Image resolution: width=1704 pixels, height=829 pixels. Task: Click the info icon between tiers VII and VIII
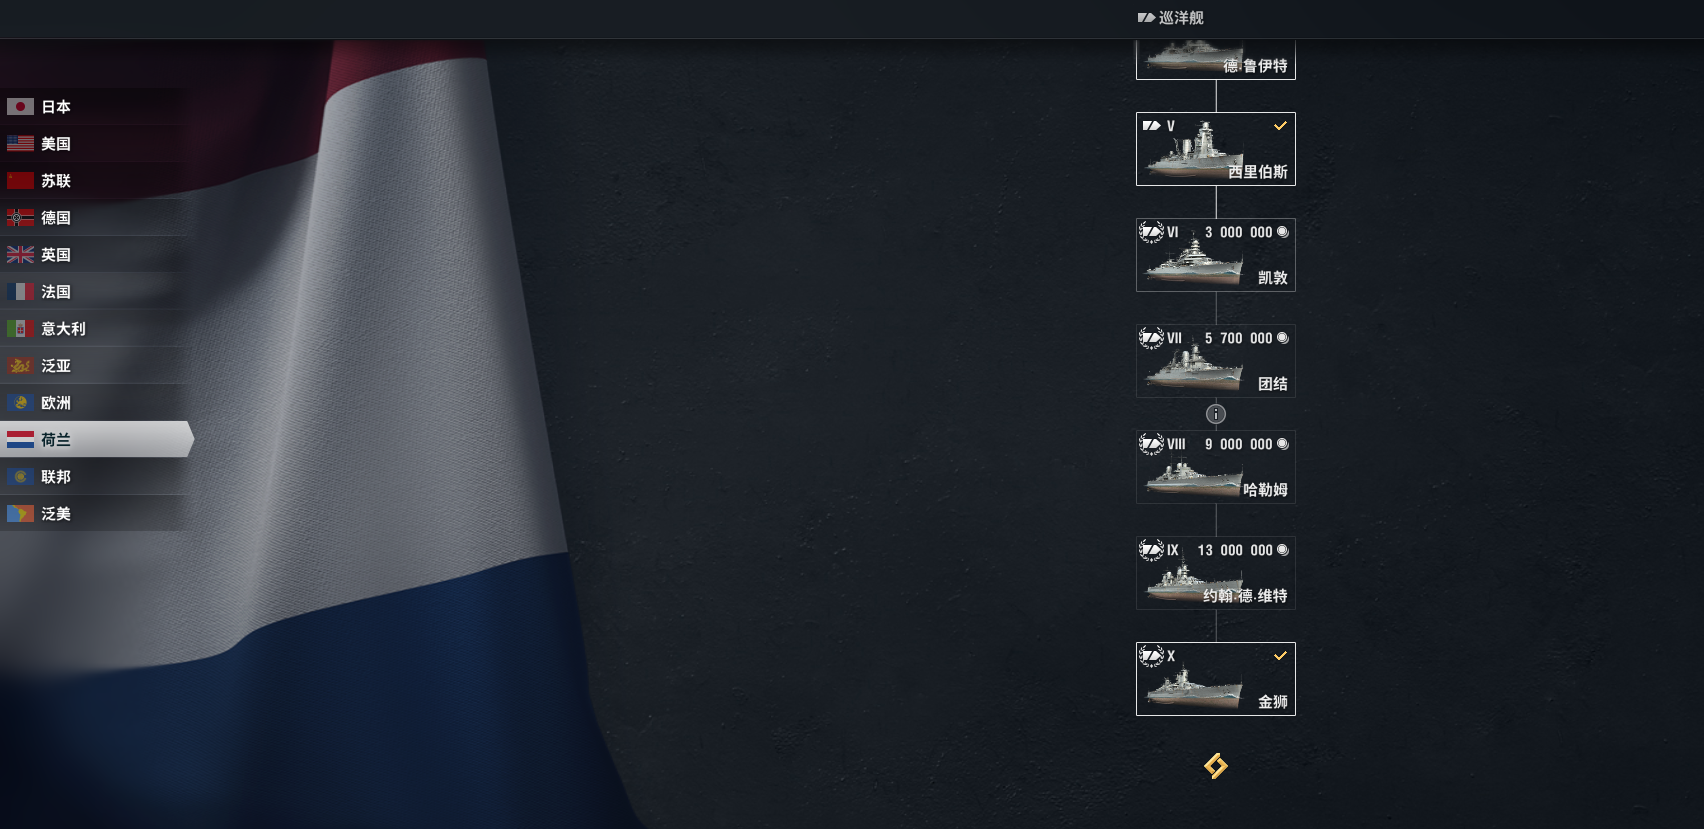(x=1216, y=414)
